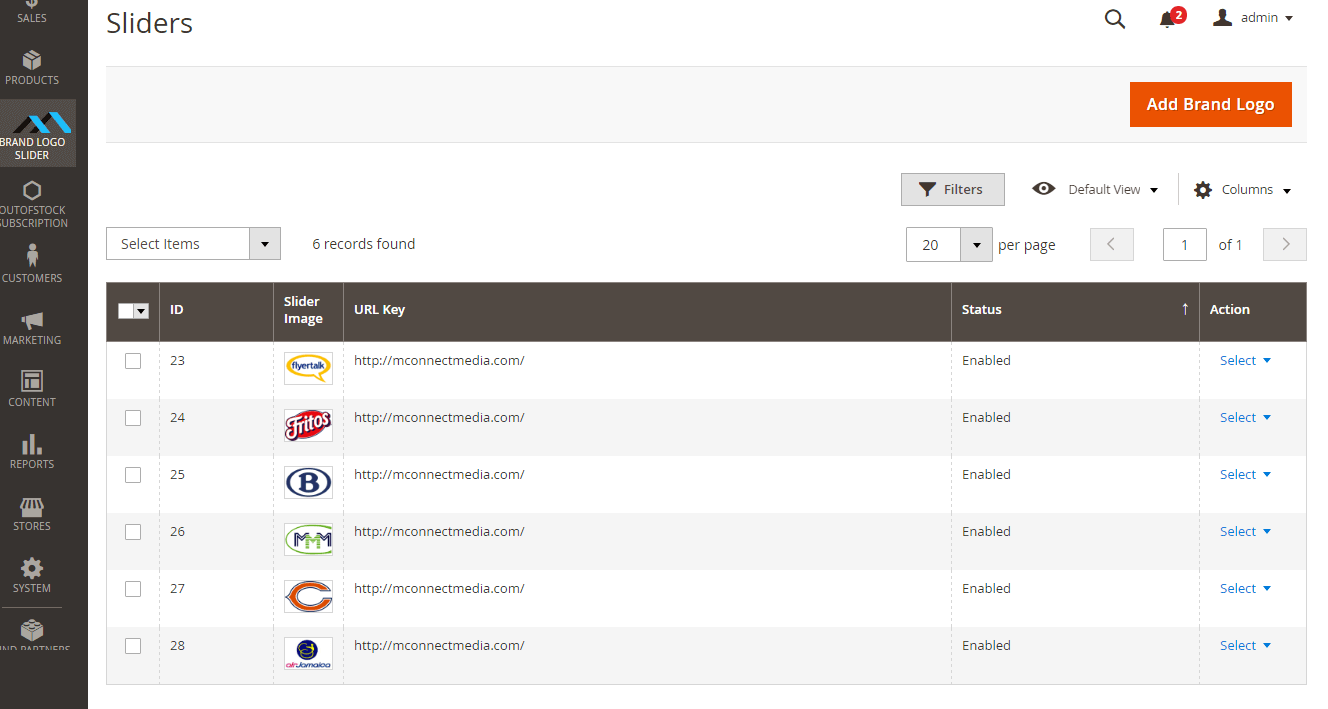Open the Reports bar chart menu
1328x709 pixels.
(32, 451)
